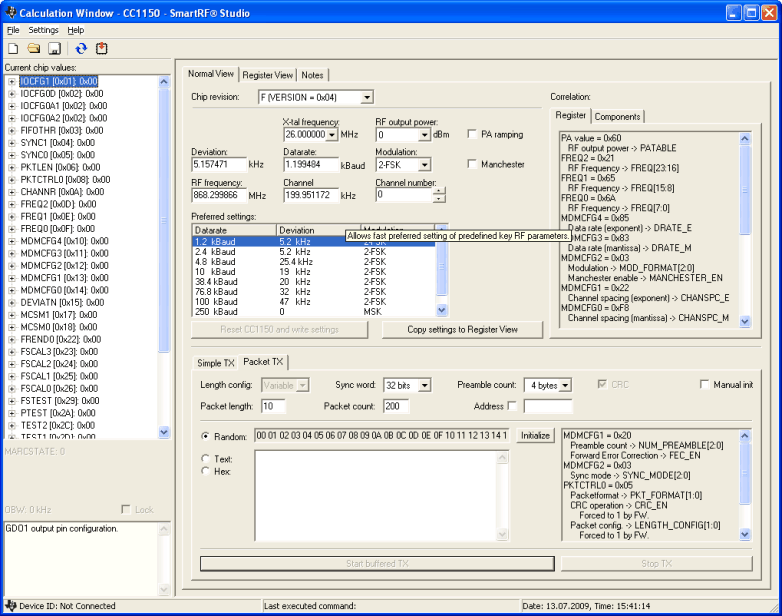Click the New file toolbar icon
782x616 pixels.
pyautogui.click(x=13, y=48)
